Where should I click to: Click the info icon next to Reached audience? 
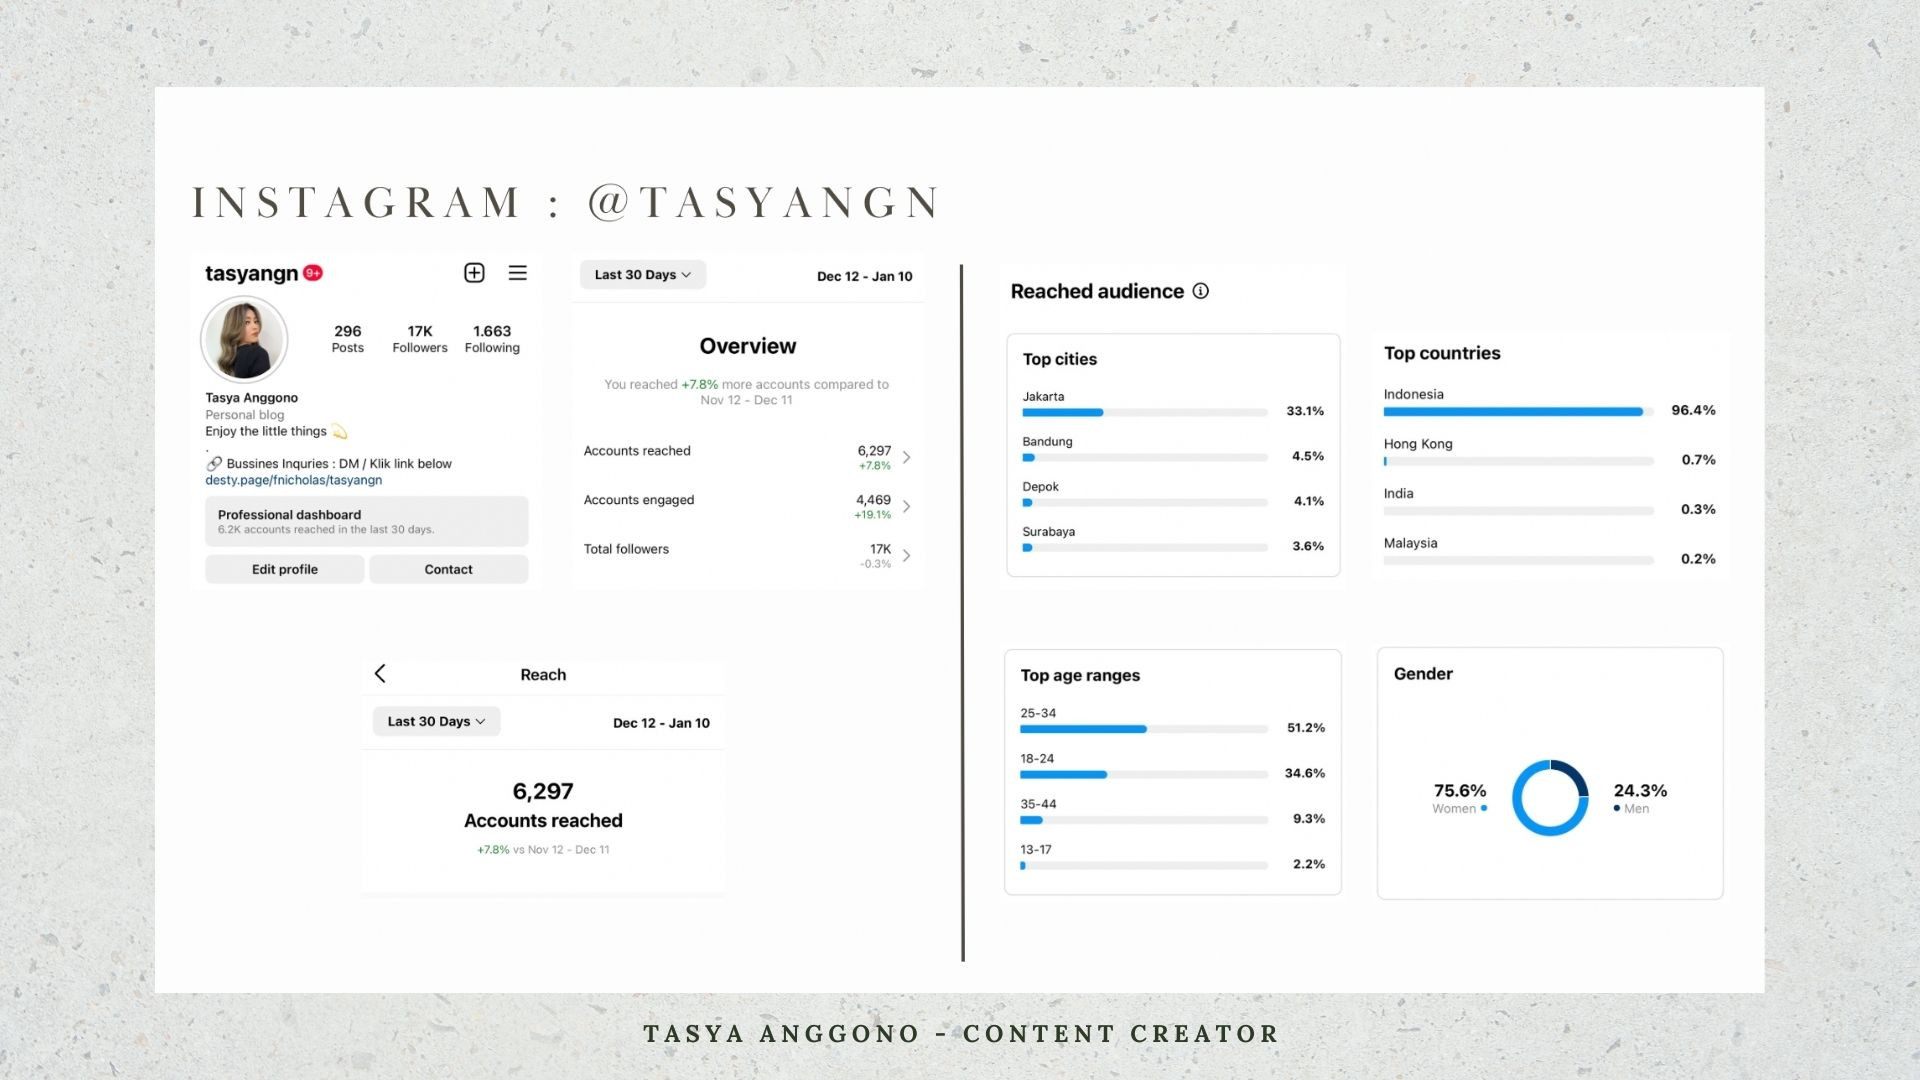point(1201,291)
